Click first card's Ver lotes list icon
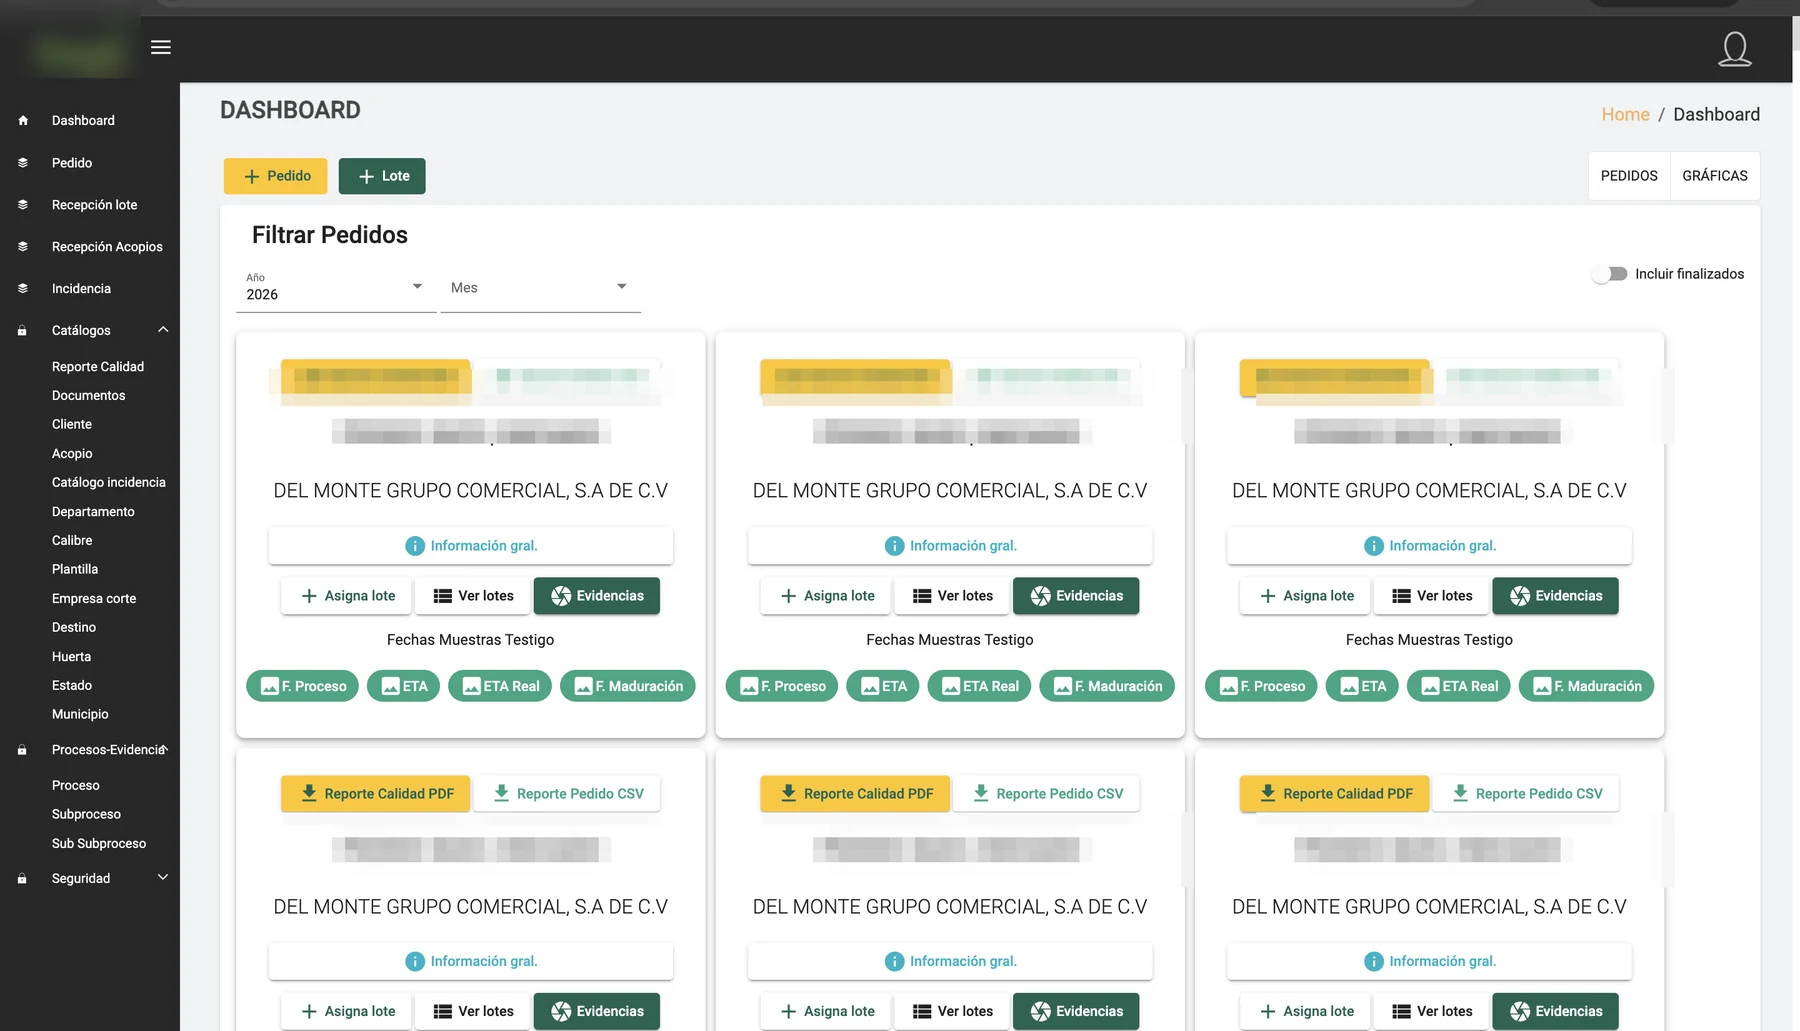This screenshot has width=1800, height=1031. coord(442,596)
